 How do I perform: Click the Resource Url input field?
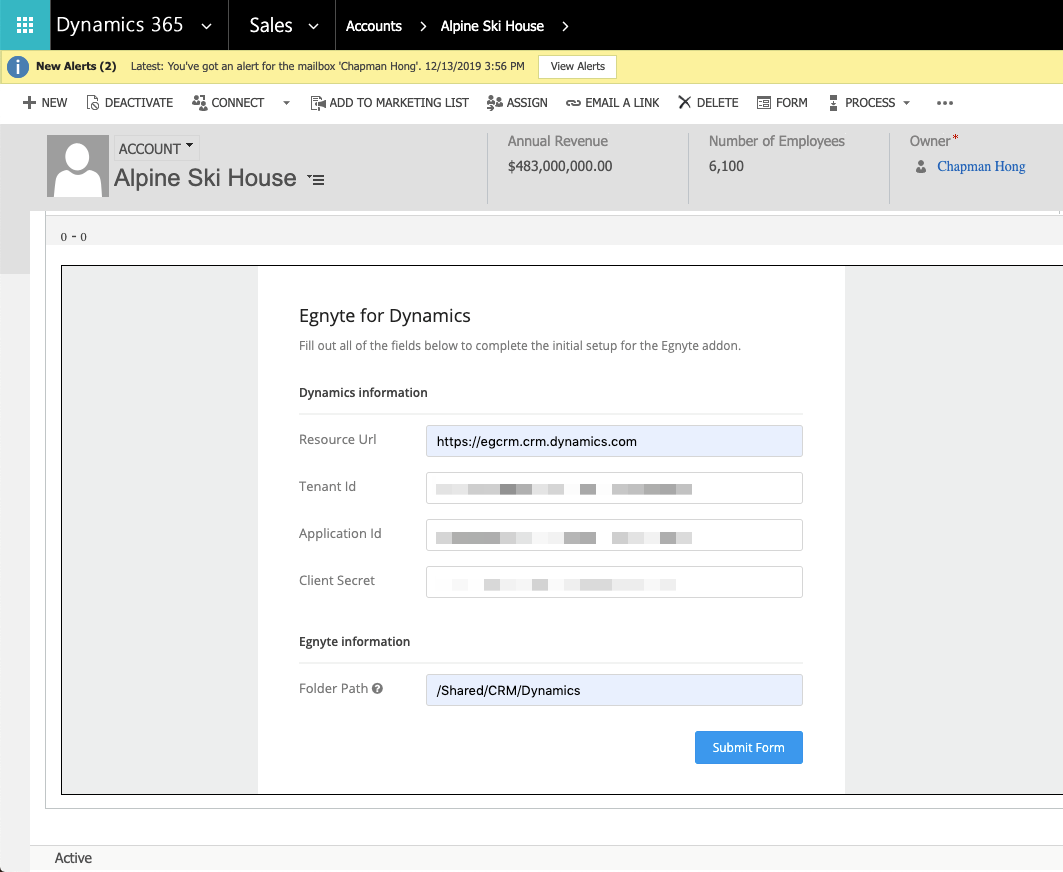(614, 441)
